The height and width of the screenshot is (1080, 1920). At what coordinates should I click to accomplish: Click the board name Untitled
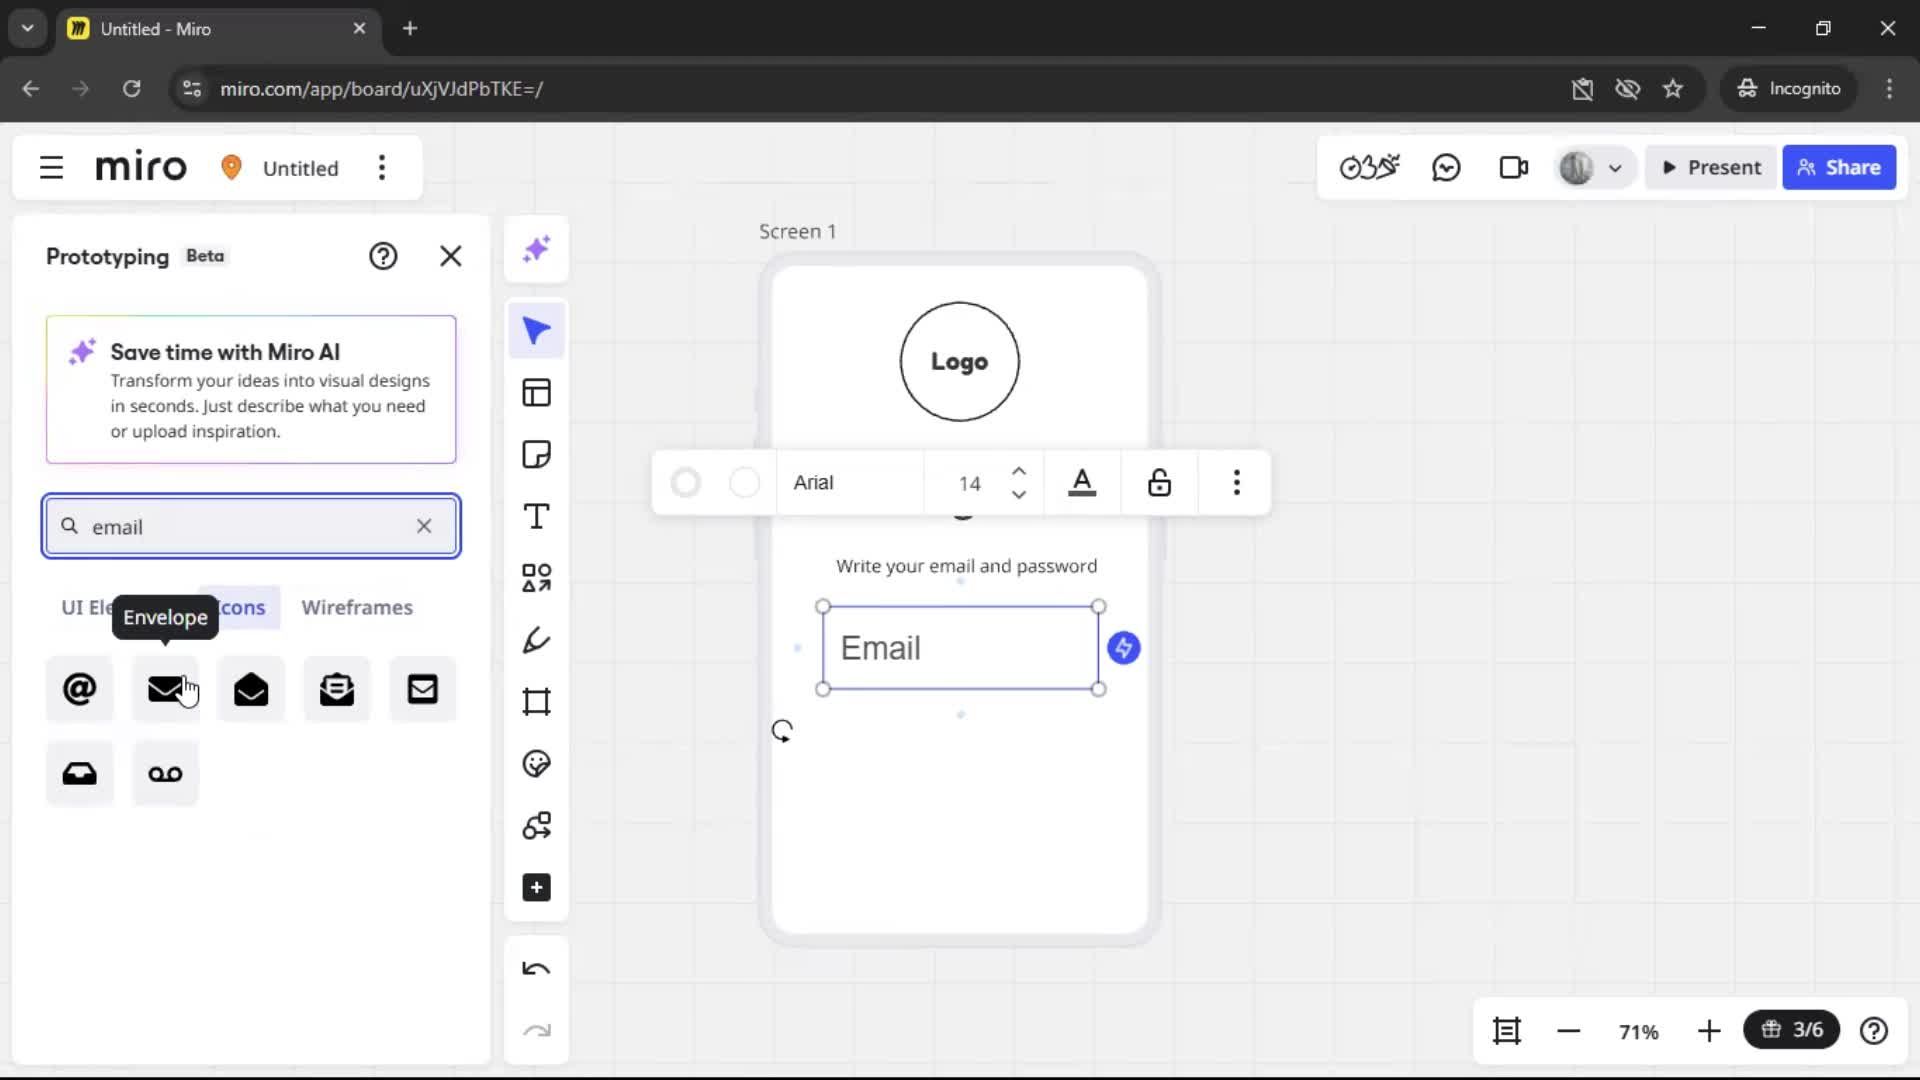(x=300, y=168)
